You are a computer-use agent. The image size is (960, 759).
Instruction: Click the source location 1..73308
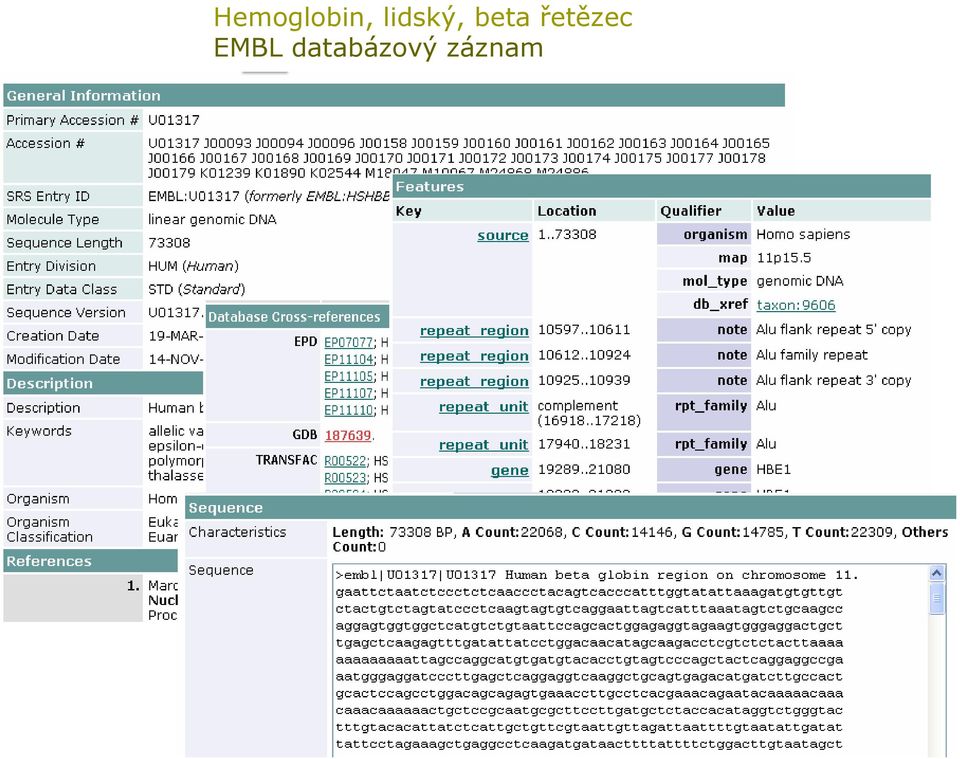pyautogui.click(x=567, y=234)
